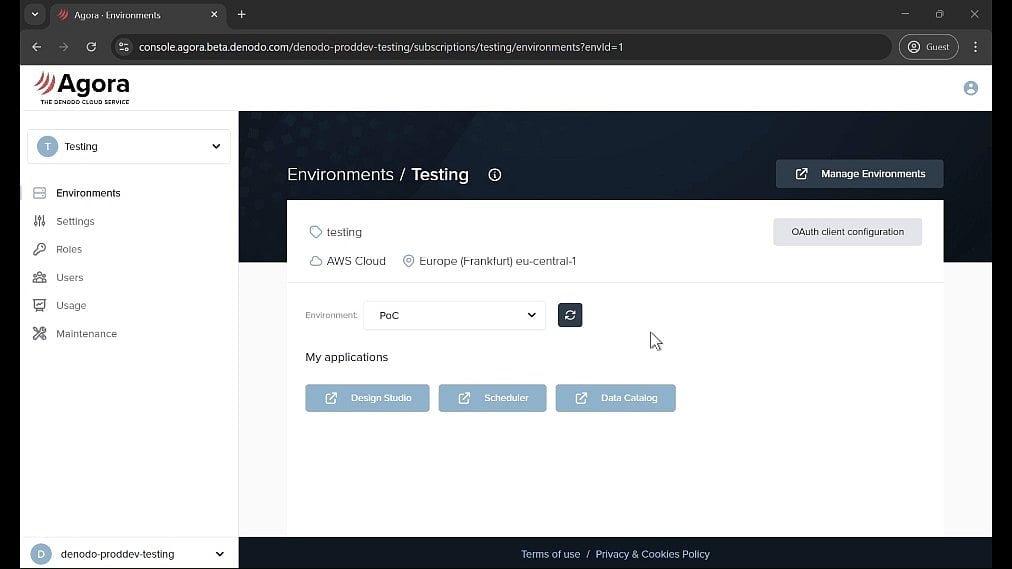Click the site information icon in address bar
Screen dimensions: 1012x569
point(123,47)
